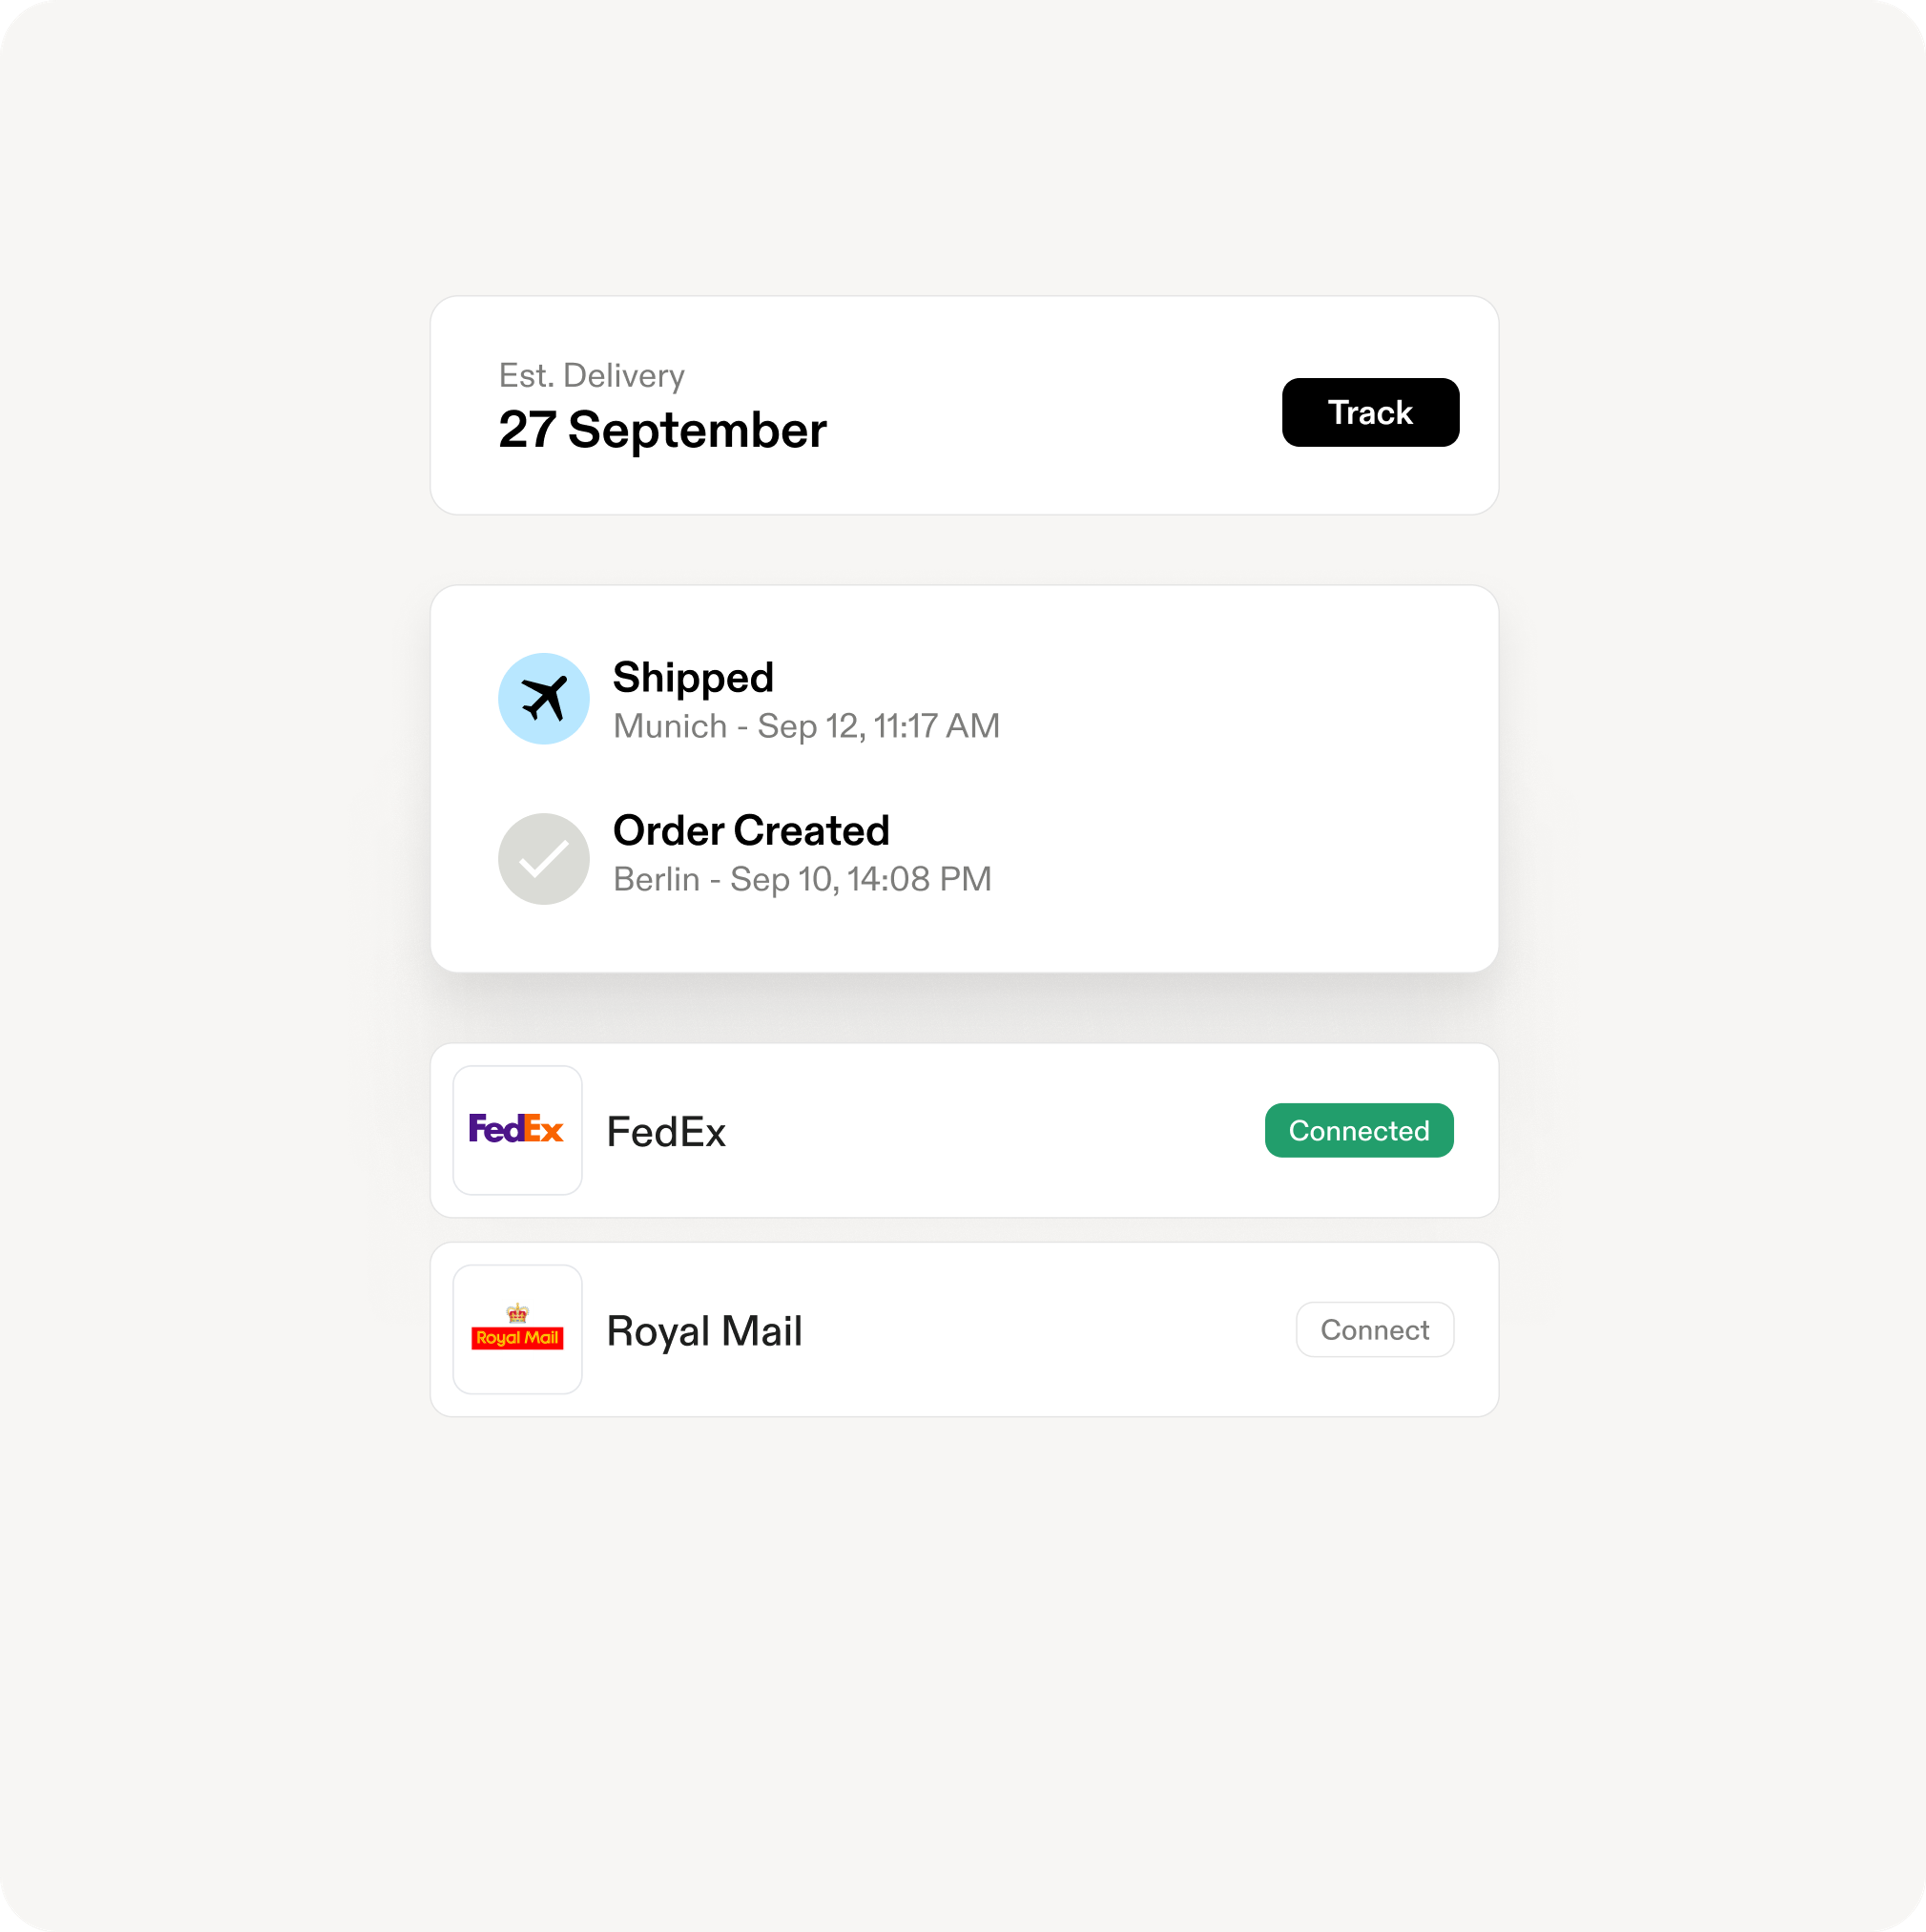
Task: Connect the Royal Mail carrier
Action: click(x=1375, y=1329)
